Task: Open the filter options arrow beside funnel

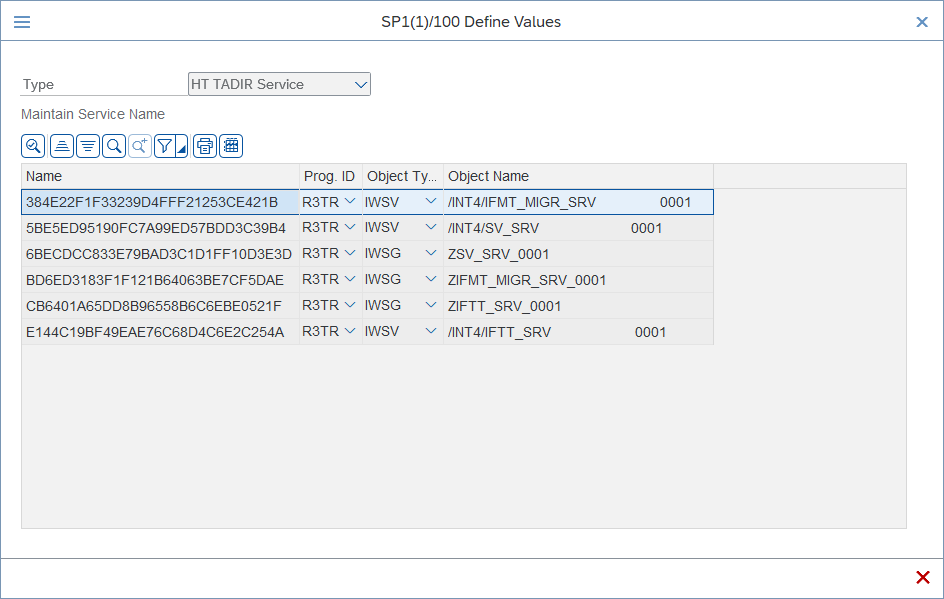Action: click(x=182, y=146)
